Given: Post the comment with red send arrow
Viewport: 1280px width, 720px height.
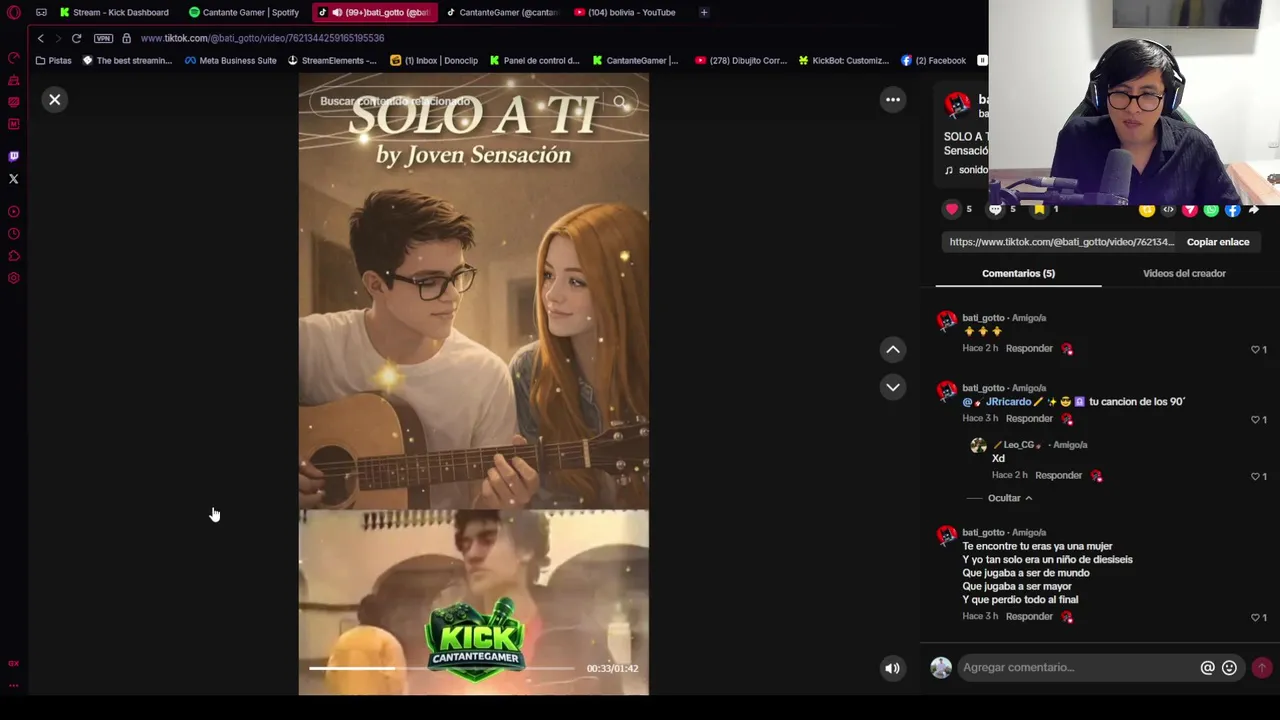Looking at the screenshot, I should click(x=1261, y=667).
